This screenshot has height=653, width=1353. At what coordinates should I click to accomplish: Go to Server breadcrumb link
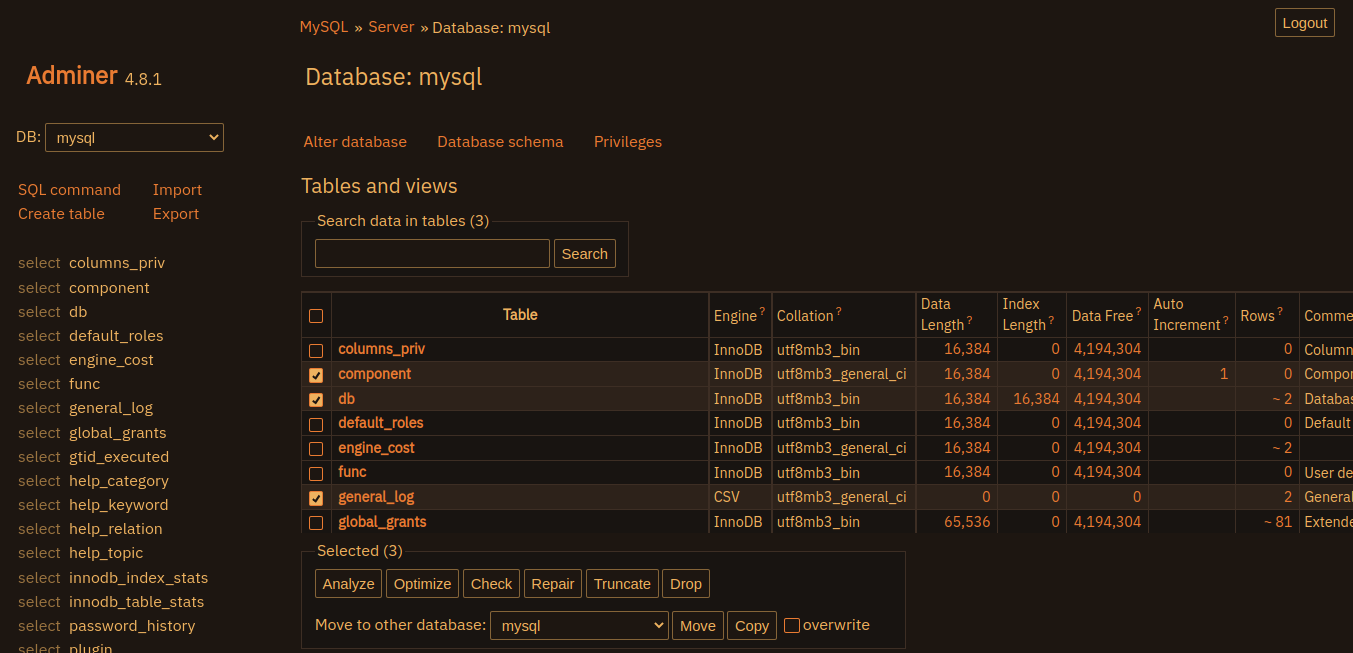(x=391, y=27)
